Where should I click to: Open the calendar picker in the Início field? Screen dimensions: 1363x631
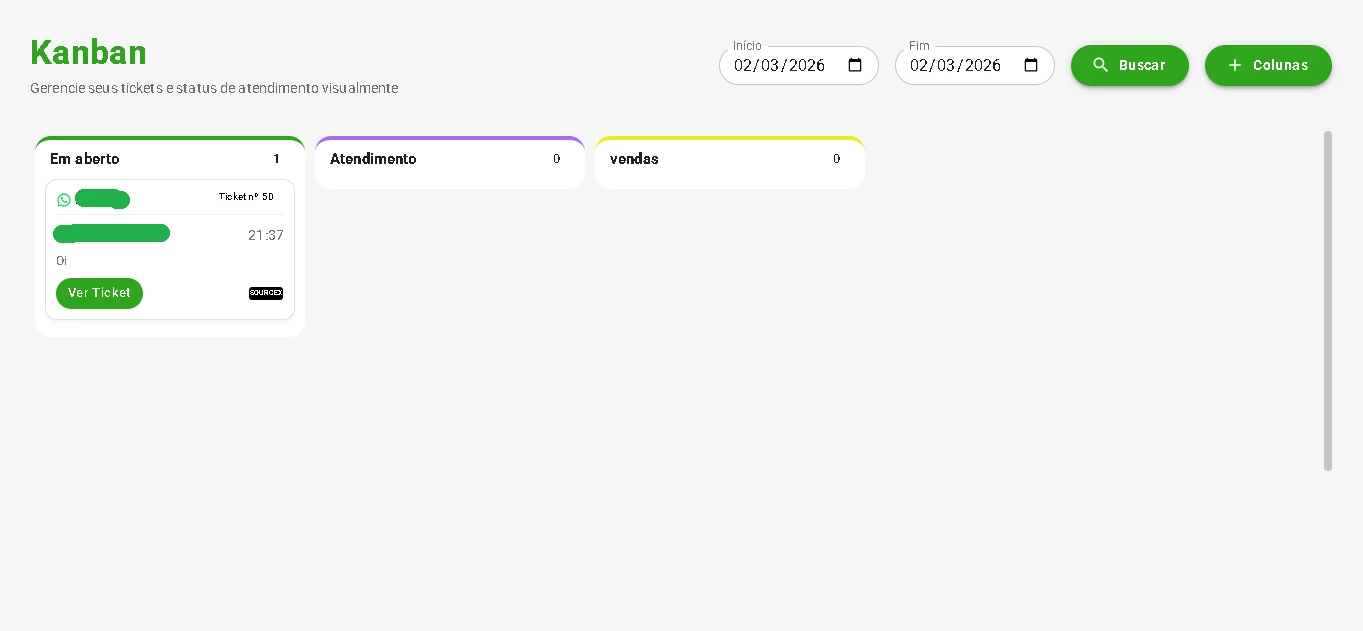855,65
